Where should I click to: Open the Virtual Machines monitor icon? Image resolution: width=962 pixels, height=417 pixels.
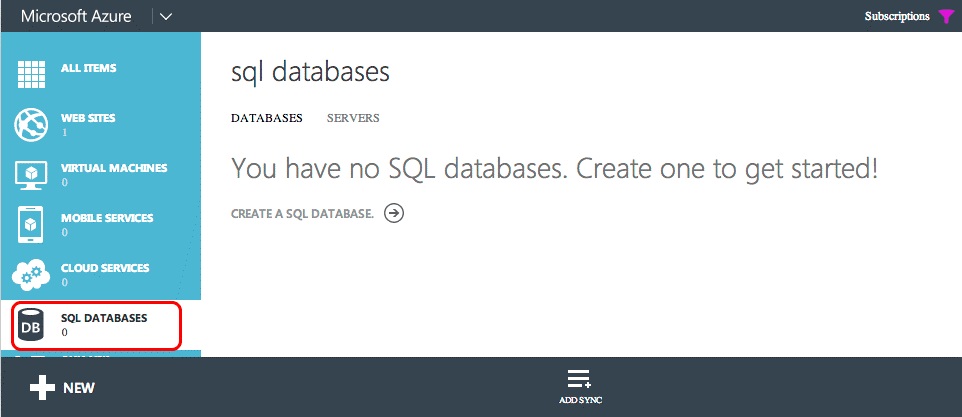[31, 176]
